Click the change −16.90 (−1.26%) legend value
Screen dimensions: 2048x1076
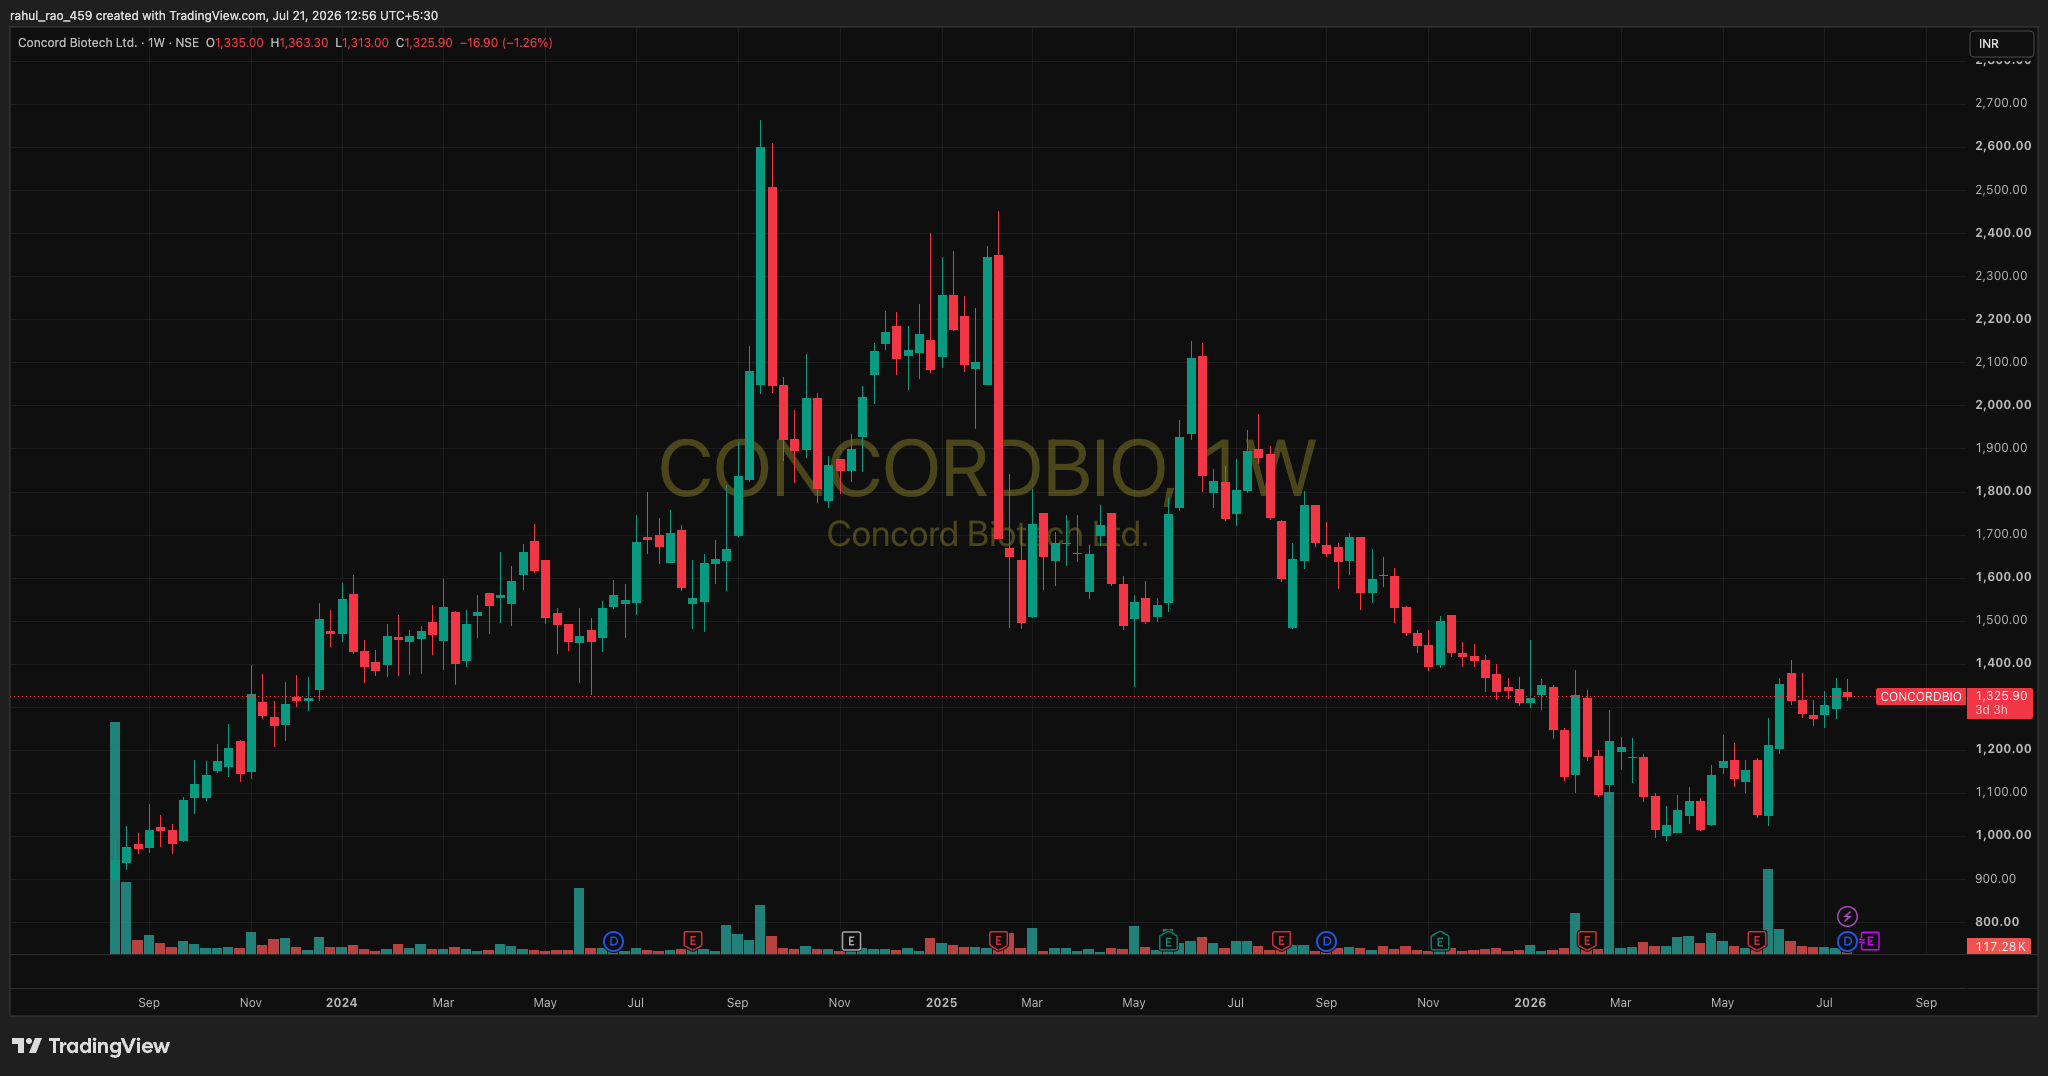click(x=506, y=43)
